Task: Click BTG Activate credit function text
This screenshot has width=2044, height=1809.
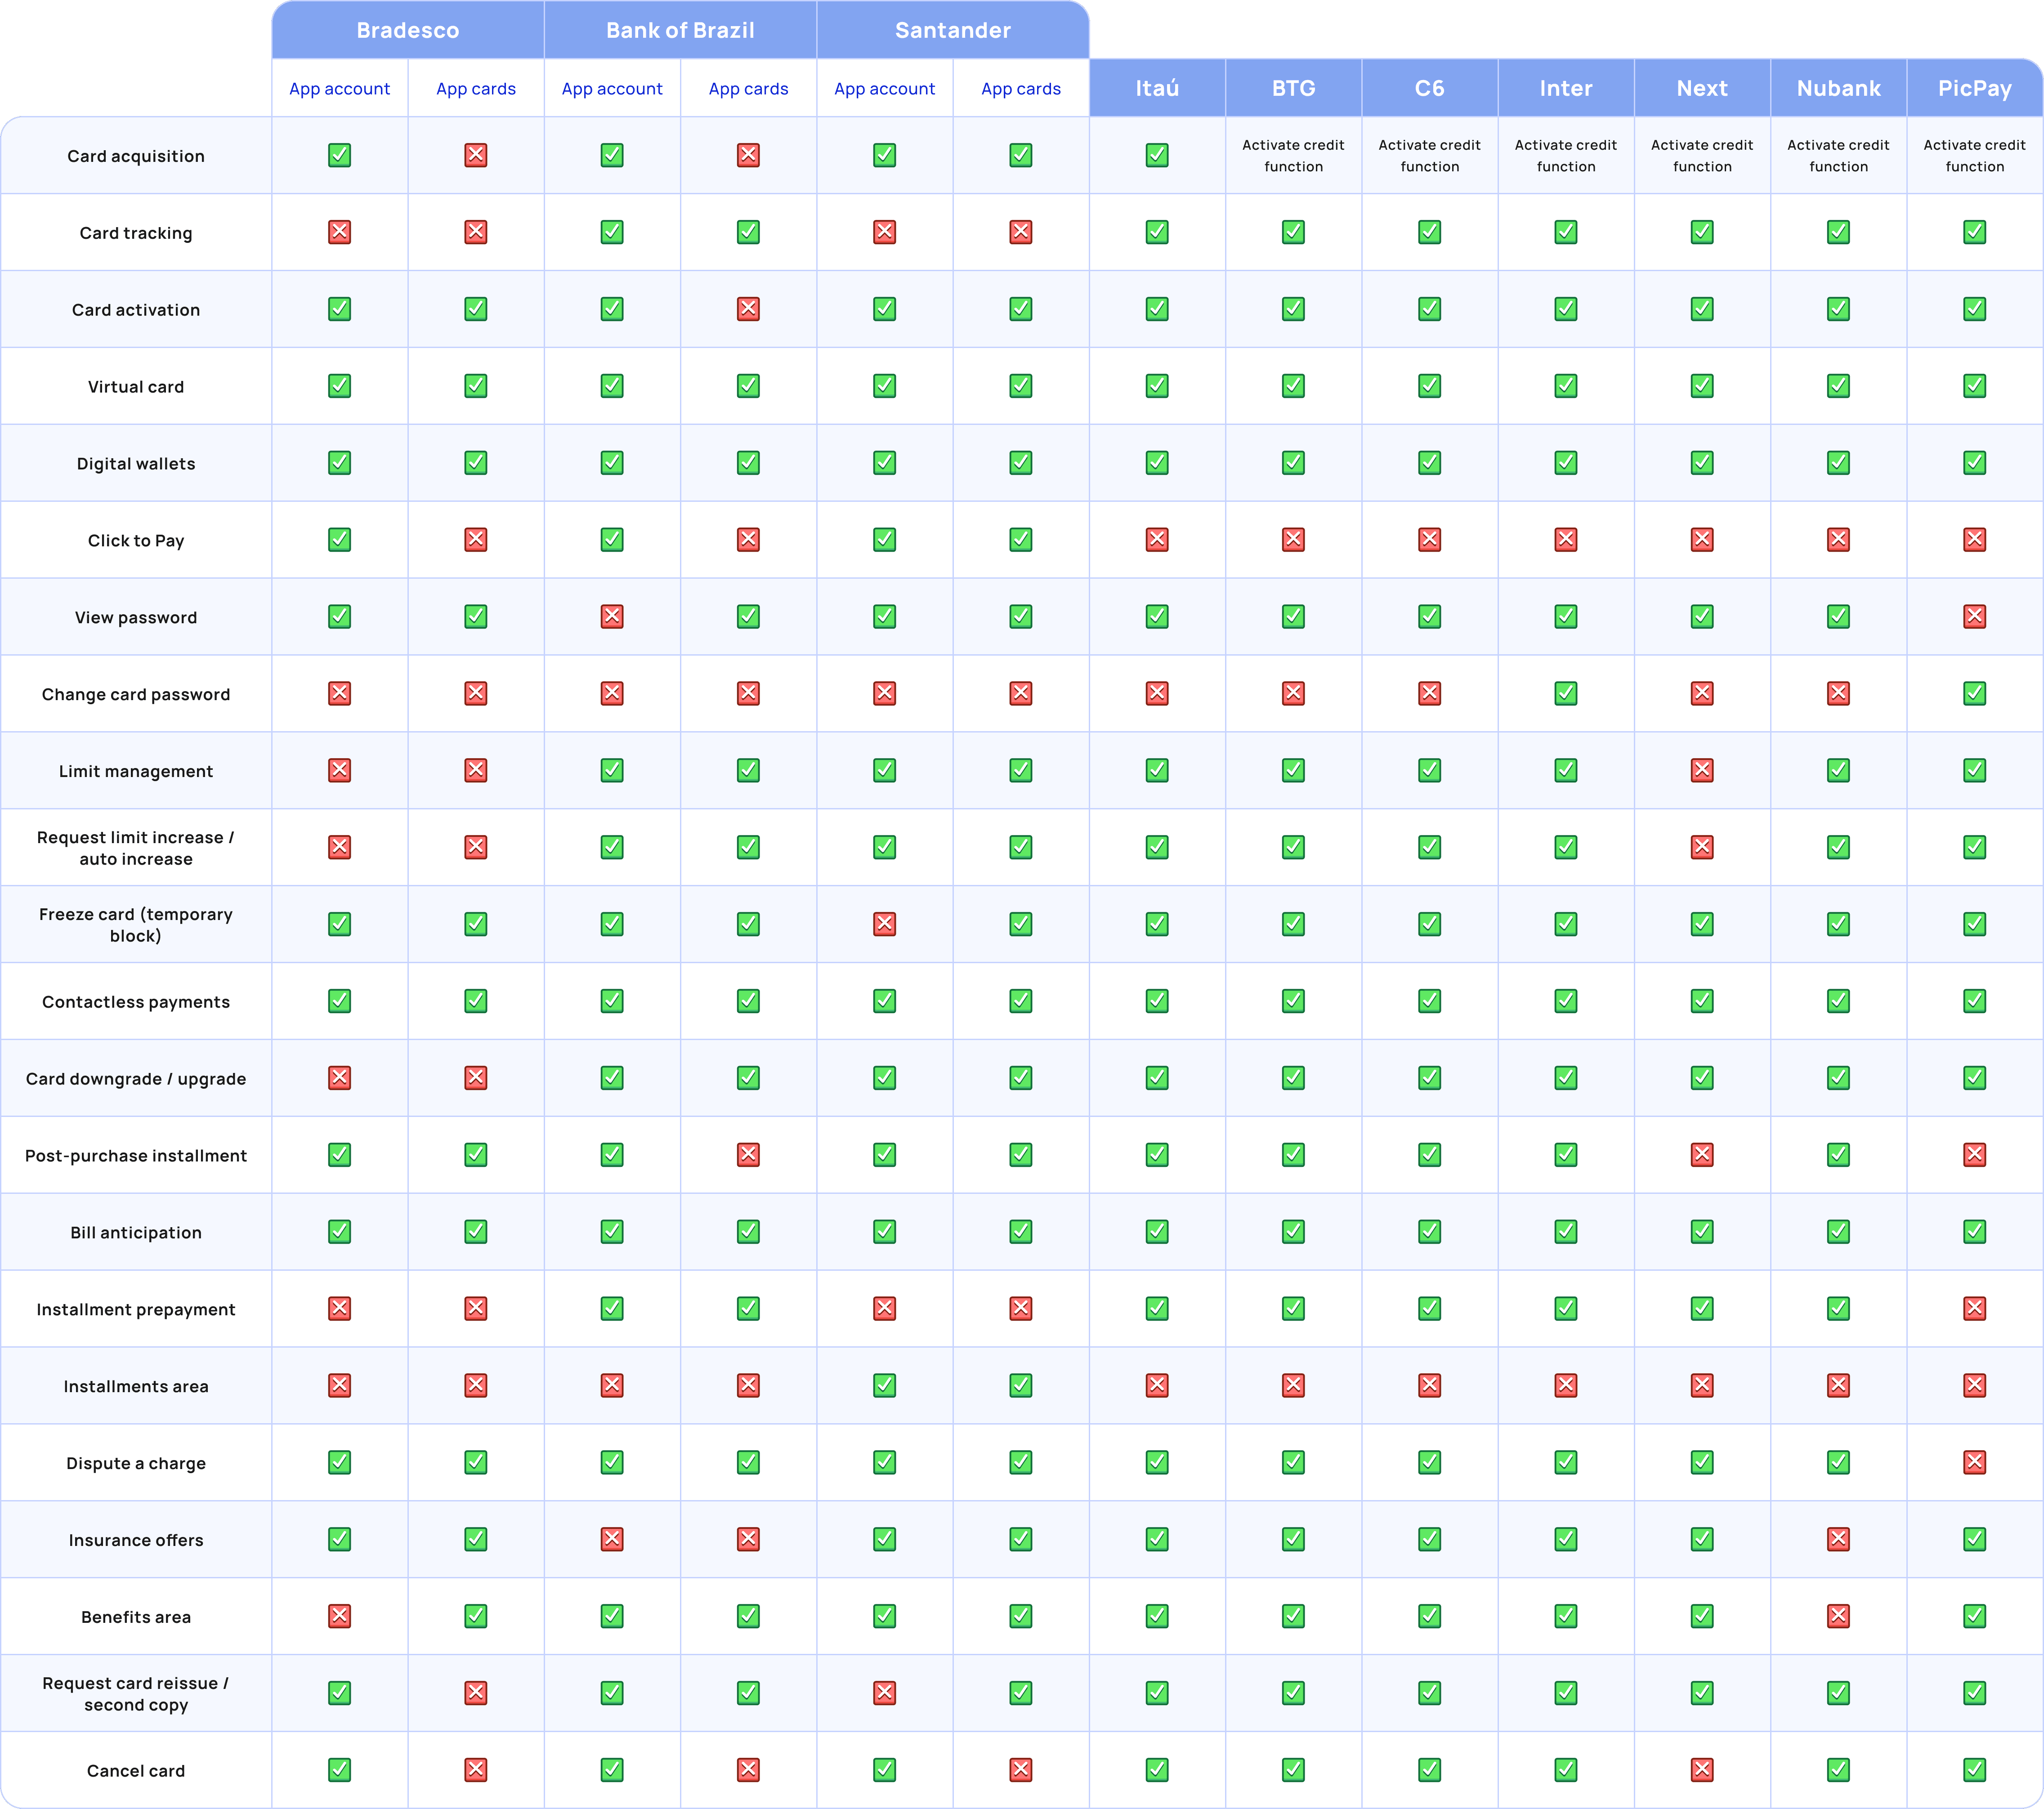Action: pos(1293,156)
